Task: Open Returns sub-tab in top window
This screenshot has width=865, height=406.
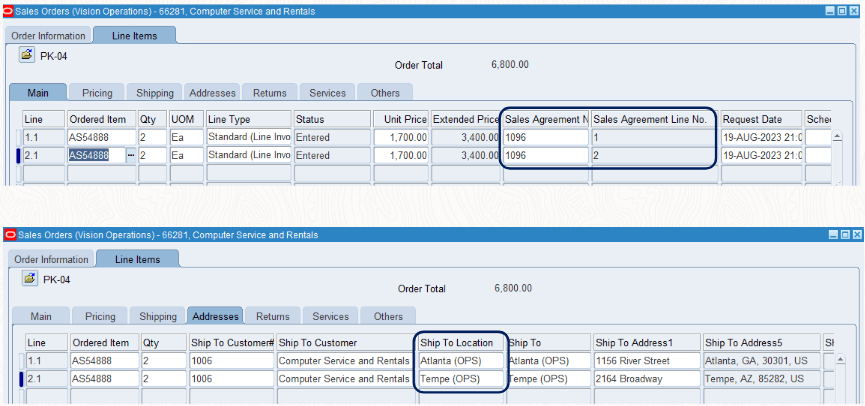Action: click(x=270, y=93)
